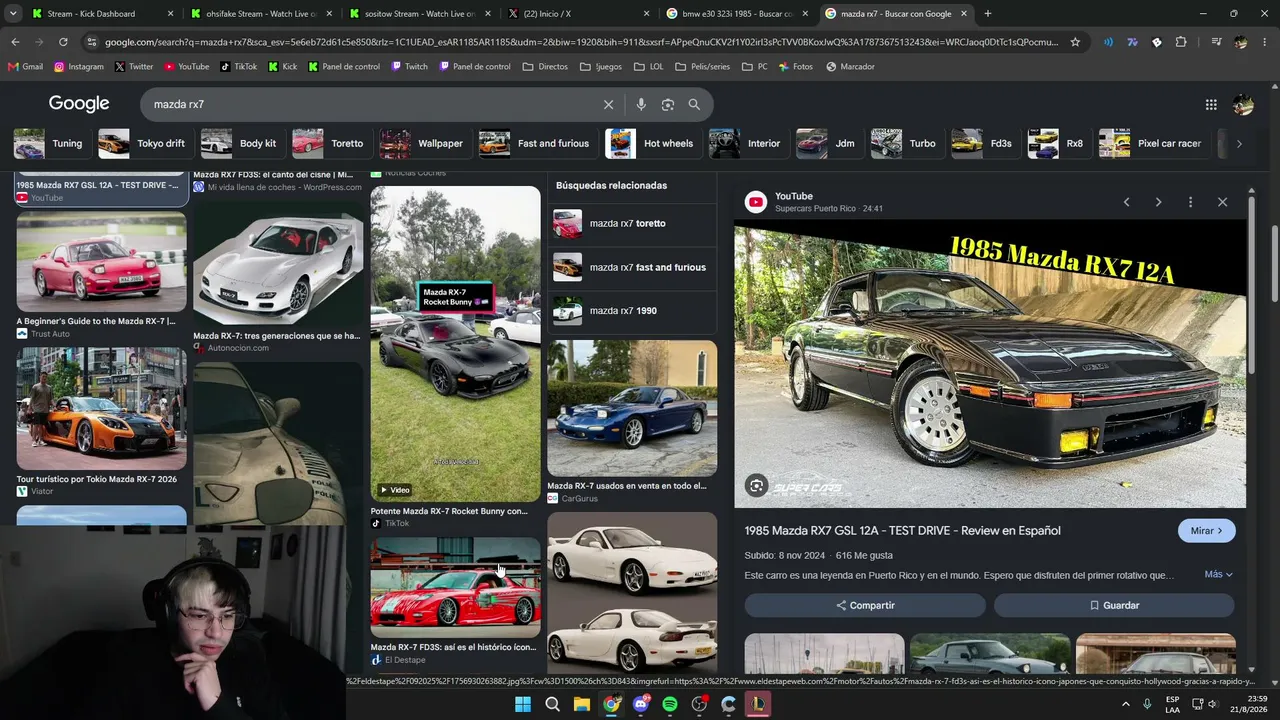Screen dimensions: 1280x720
Task: Click the Mirar button for the video
Action: (1206, 531)
